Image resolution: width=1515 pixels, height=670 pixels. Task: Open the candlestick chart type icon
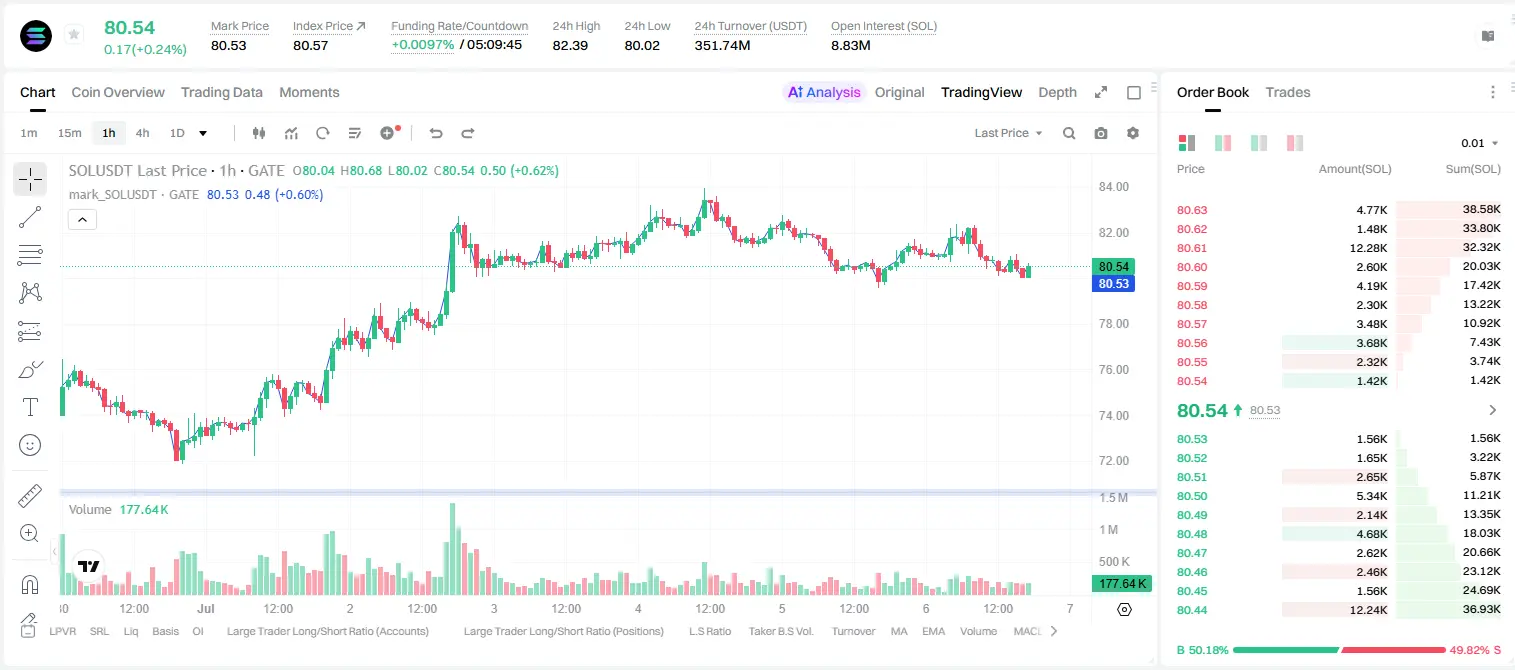259,133
